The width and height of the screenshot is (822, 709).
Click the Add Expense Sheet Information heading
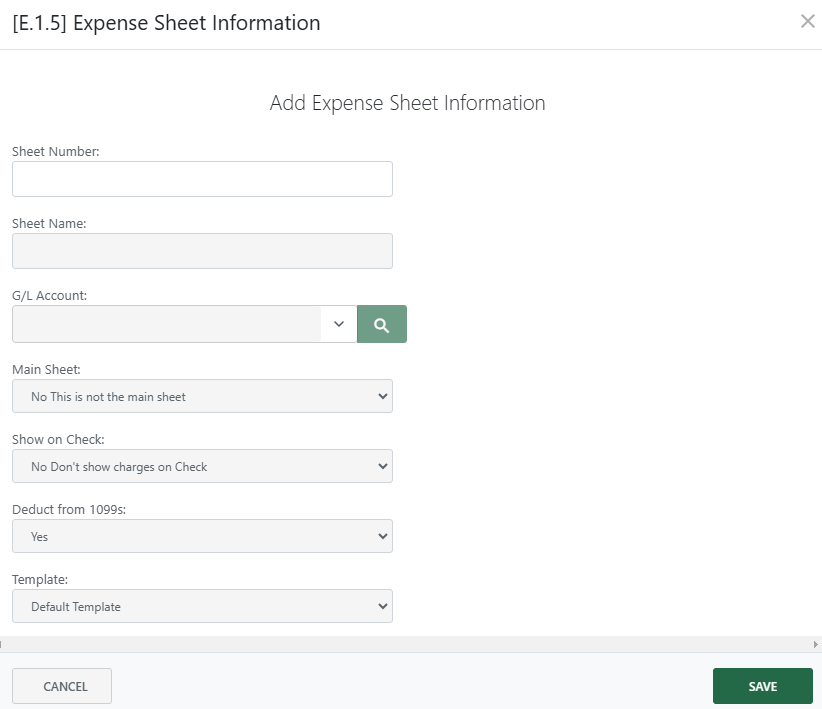tap(406, 103)
